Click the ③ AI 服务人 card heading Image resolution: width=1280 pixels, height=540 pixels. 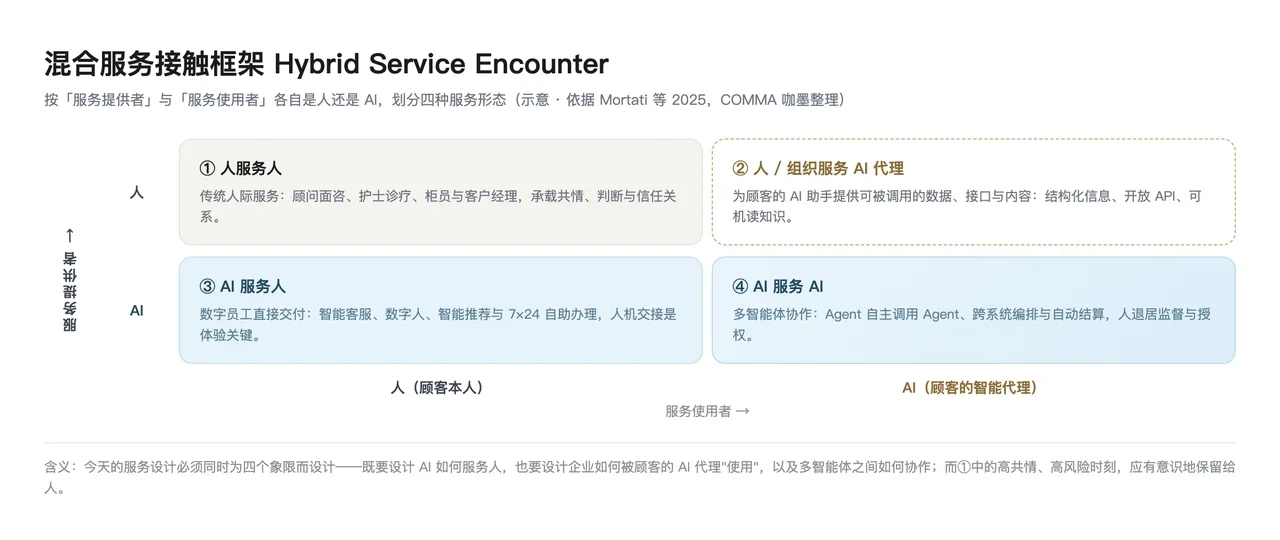pyautogui.click(x=243, y=286)
